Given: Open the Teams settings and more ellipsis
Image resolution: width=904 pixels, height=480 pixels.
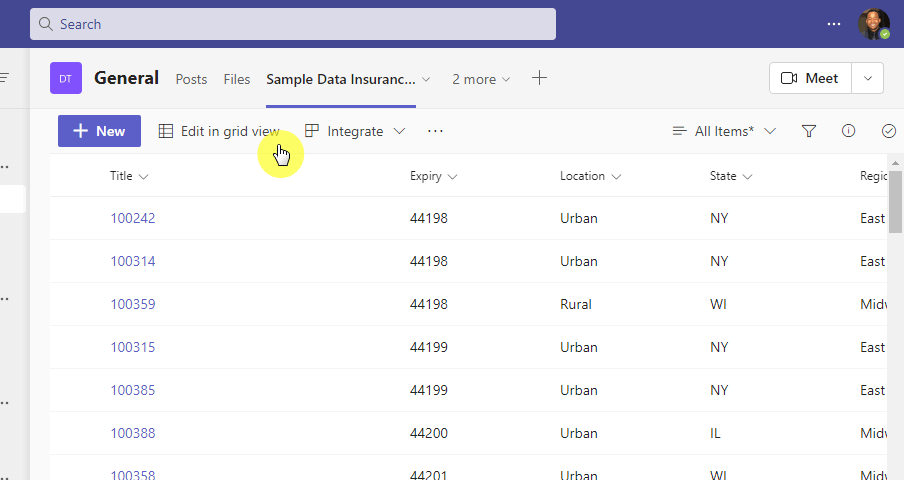Looking at the screenshot, I should pos(834,24).
